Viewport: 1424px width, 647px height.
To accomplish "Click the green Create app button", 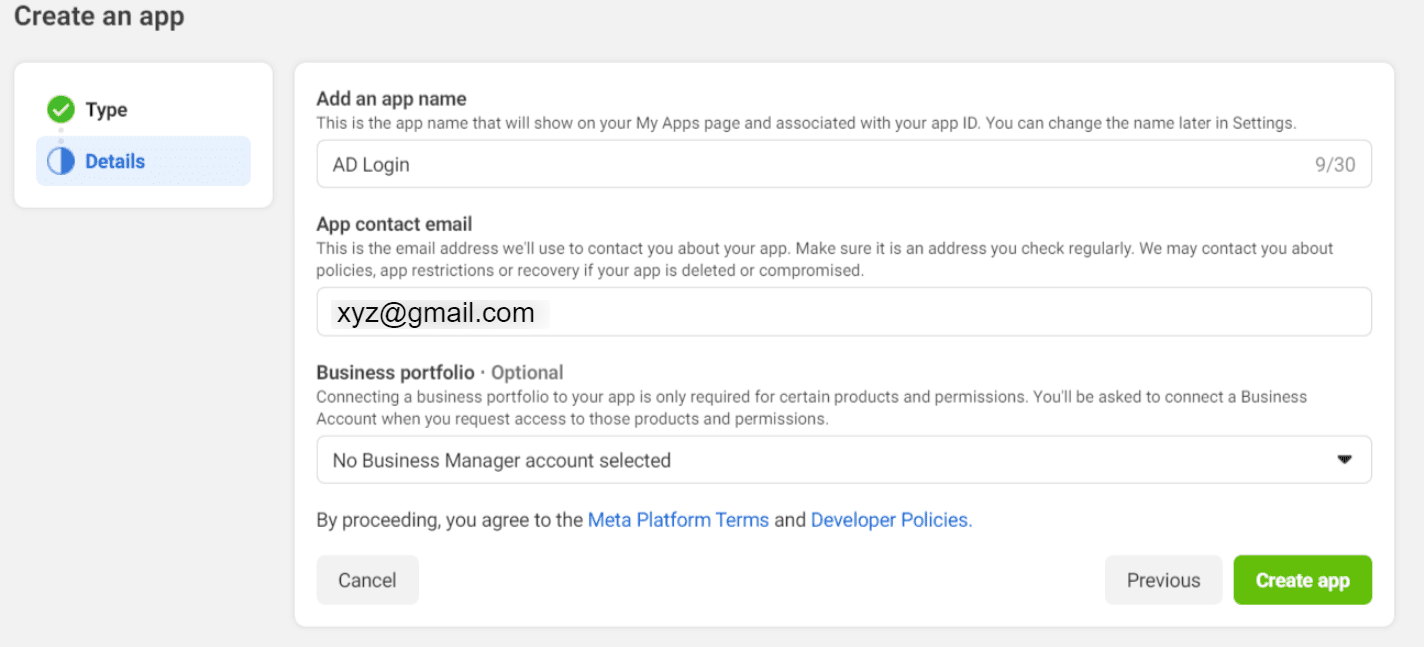I will (1302, 581).
